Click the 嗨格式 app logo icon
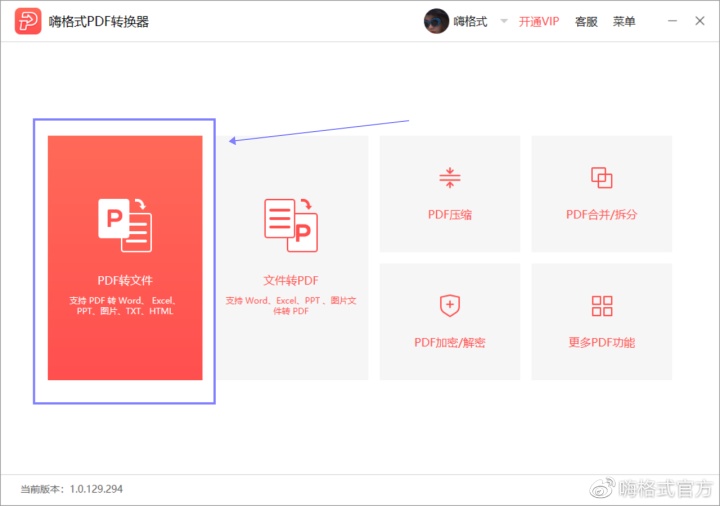Viewport: 720px width, 506px height. (x=28, y=21)
